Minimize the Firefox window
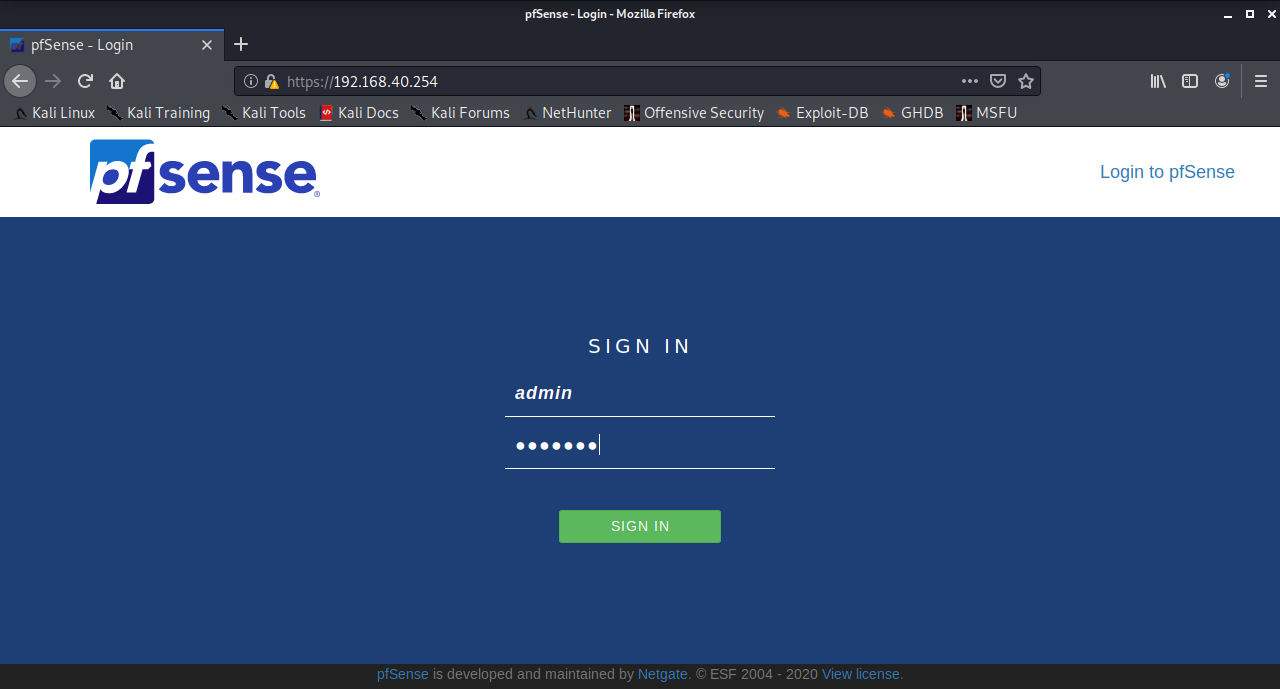The height and width of the screenshot is (689, 1280). tap(1229, 14)
